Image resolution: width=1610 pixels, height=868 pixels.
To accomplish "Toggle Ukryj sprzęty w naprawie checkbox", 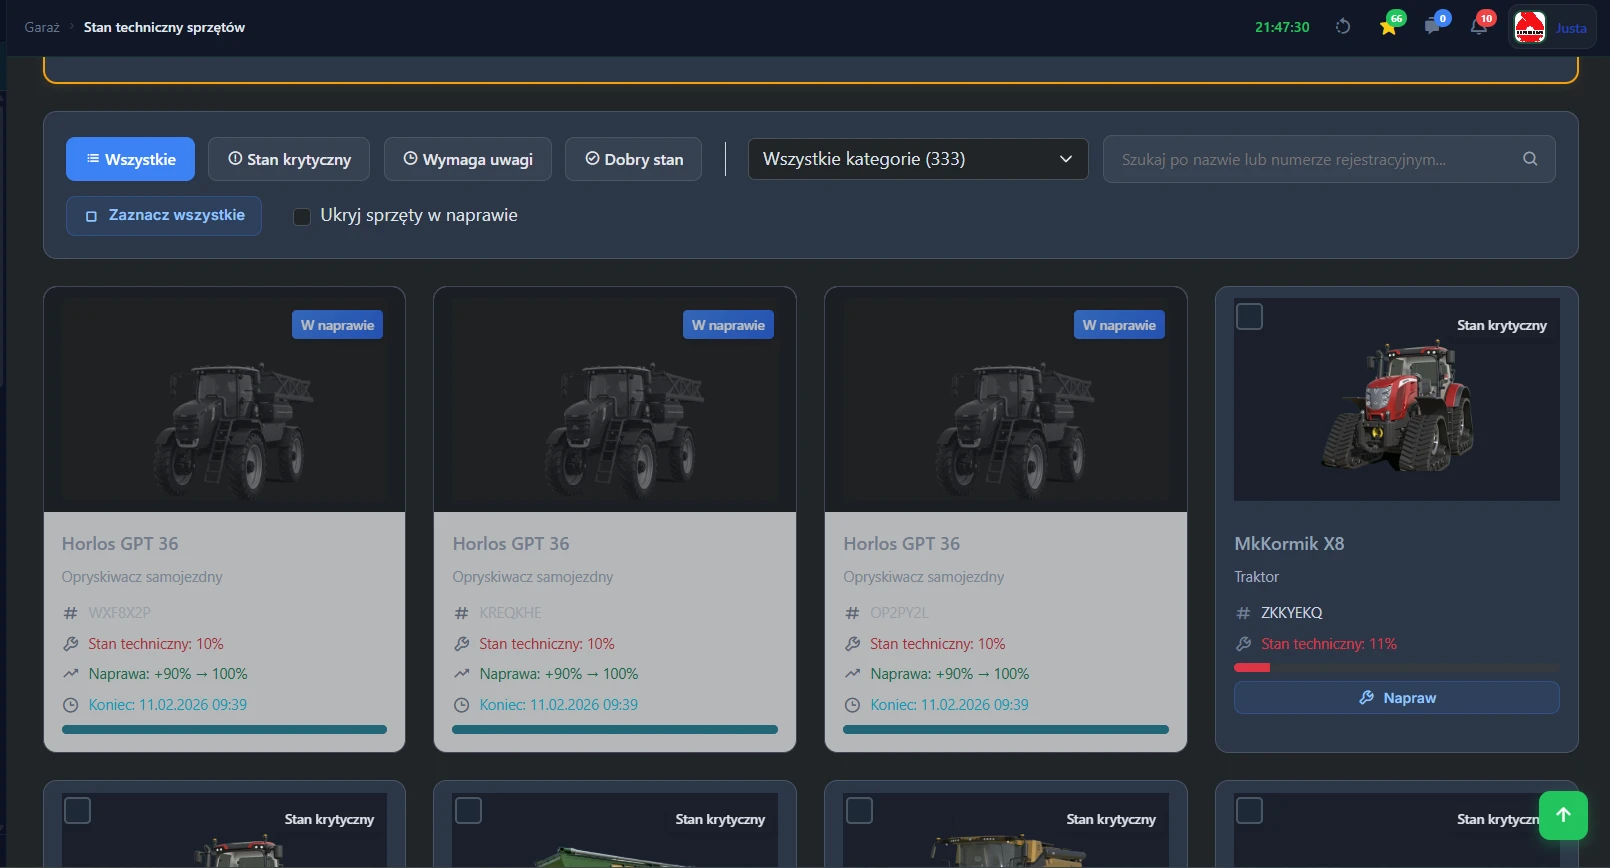I will point(301,216).
